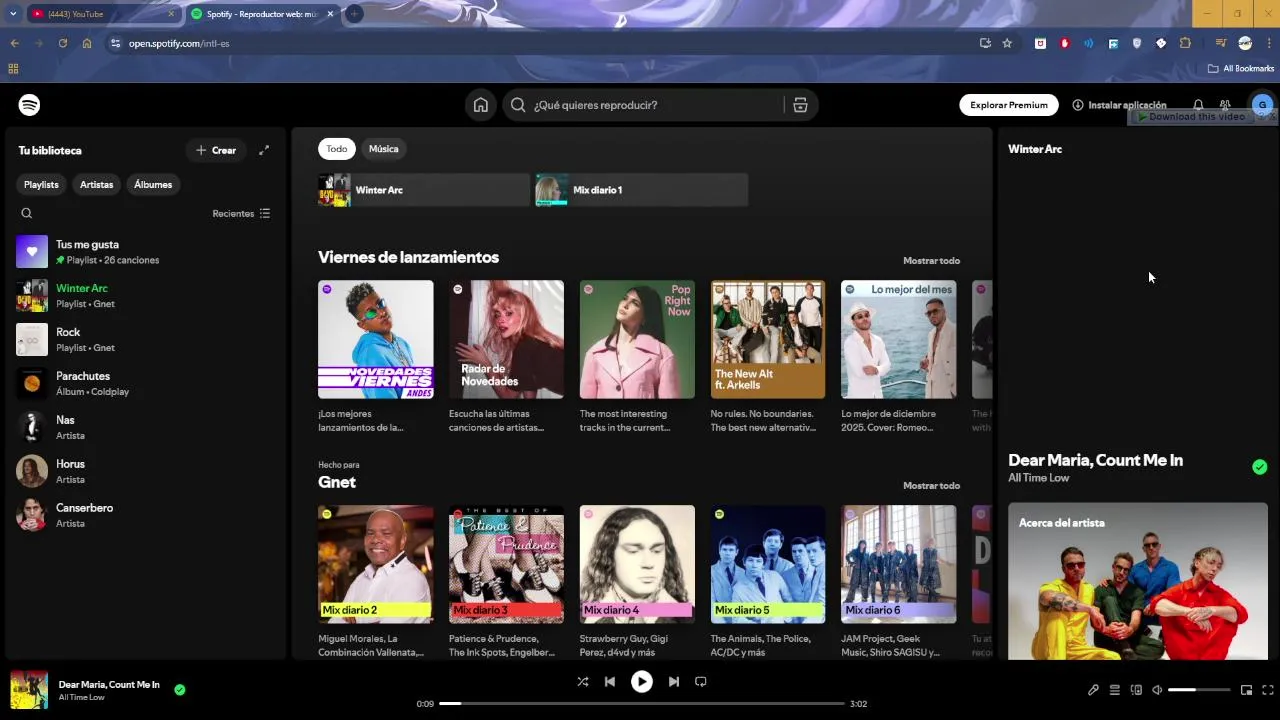The width and height of the screenshot is (1280, 720).
Task: Adjust the volume slider
Action: [x=1199, y=690]
